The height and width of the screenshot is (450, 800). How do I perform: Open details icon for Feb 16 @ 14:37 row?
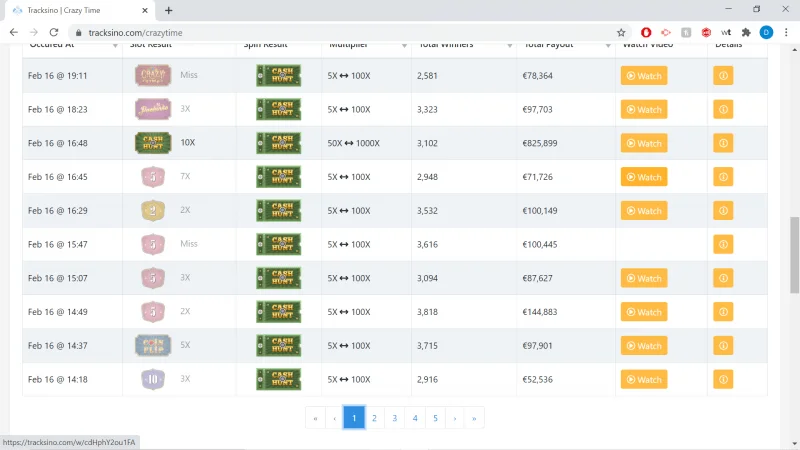(723, 345)
